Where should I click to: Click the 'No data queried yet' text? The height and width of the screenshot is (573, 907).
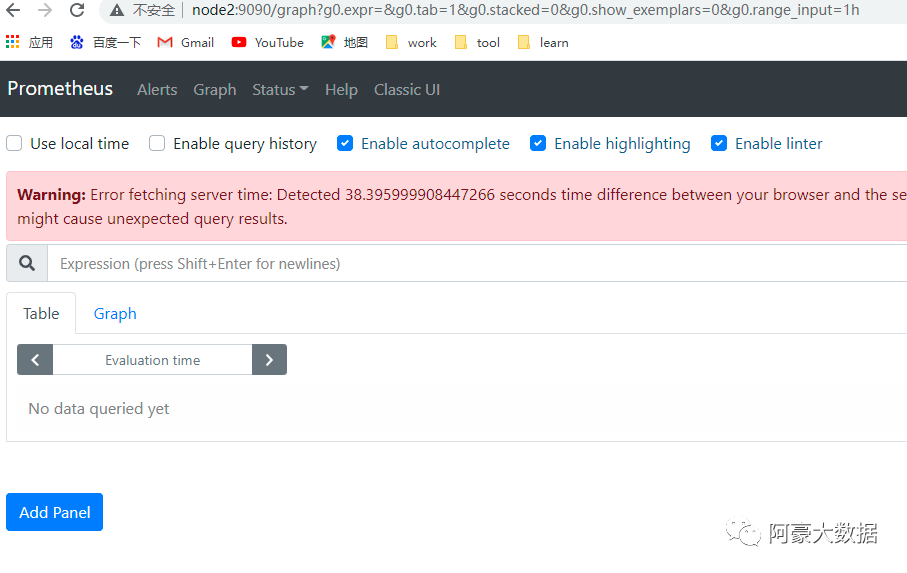coord(99,409)
